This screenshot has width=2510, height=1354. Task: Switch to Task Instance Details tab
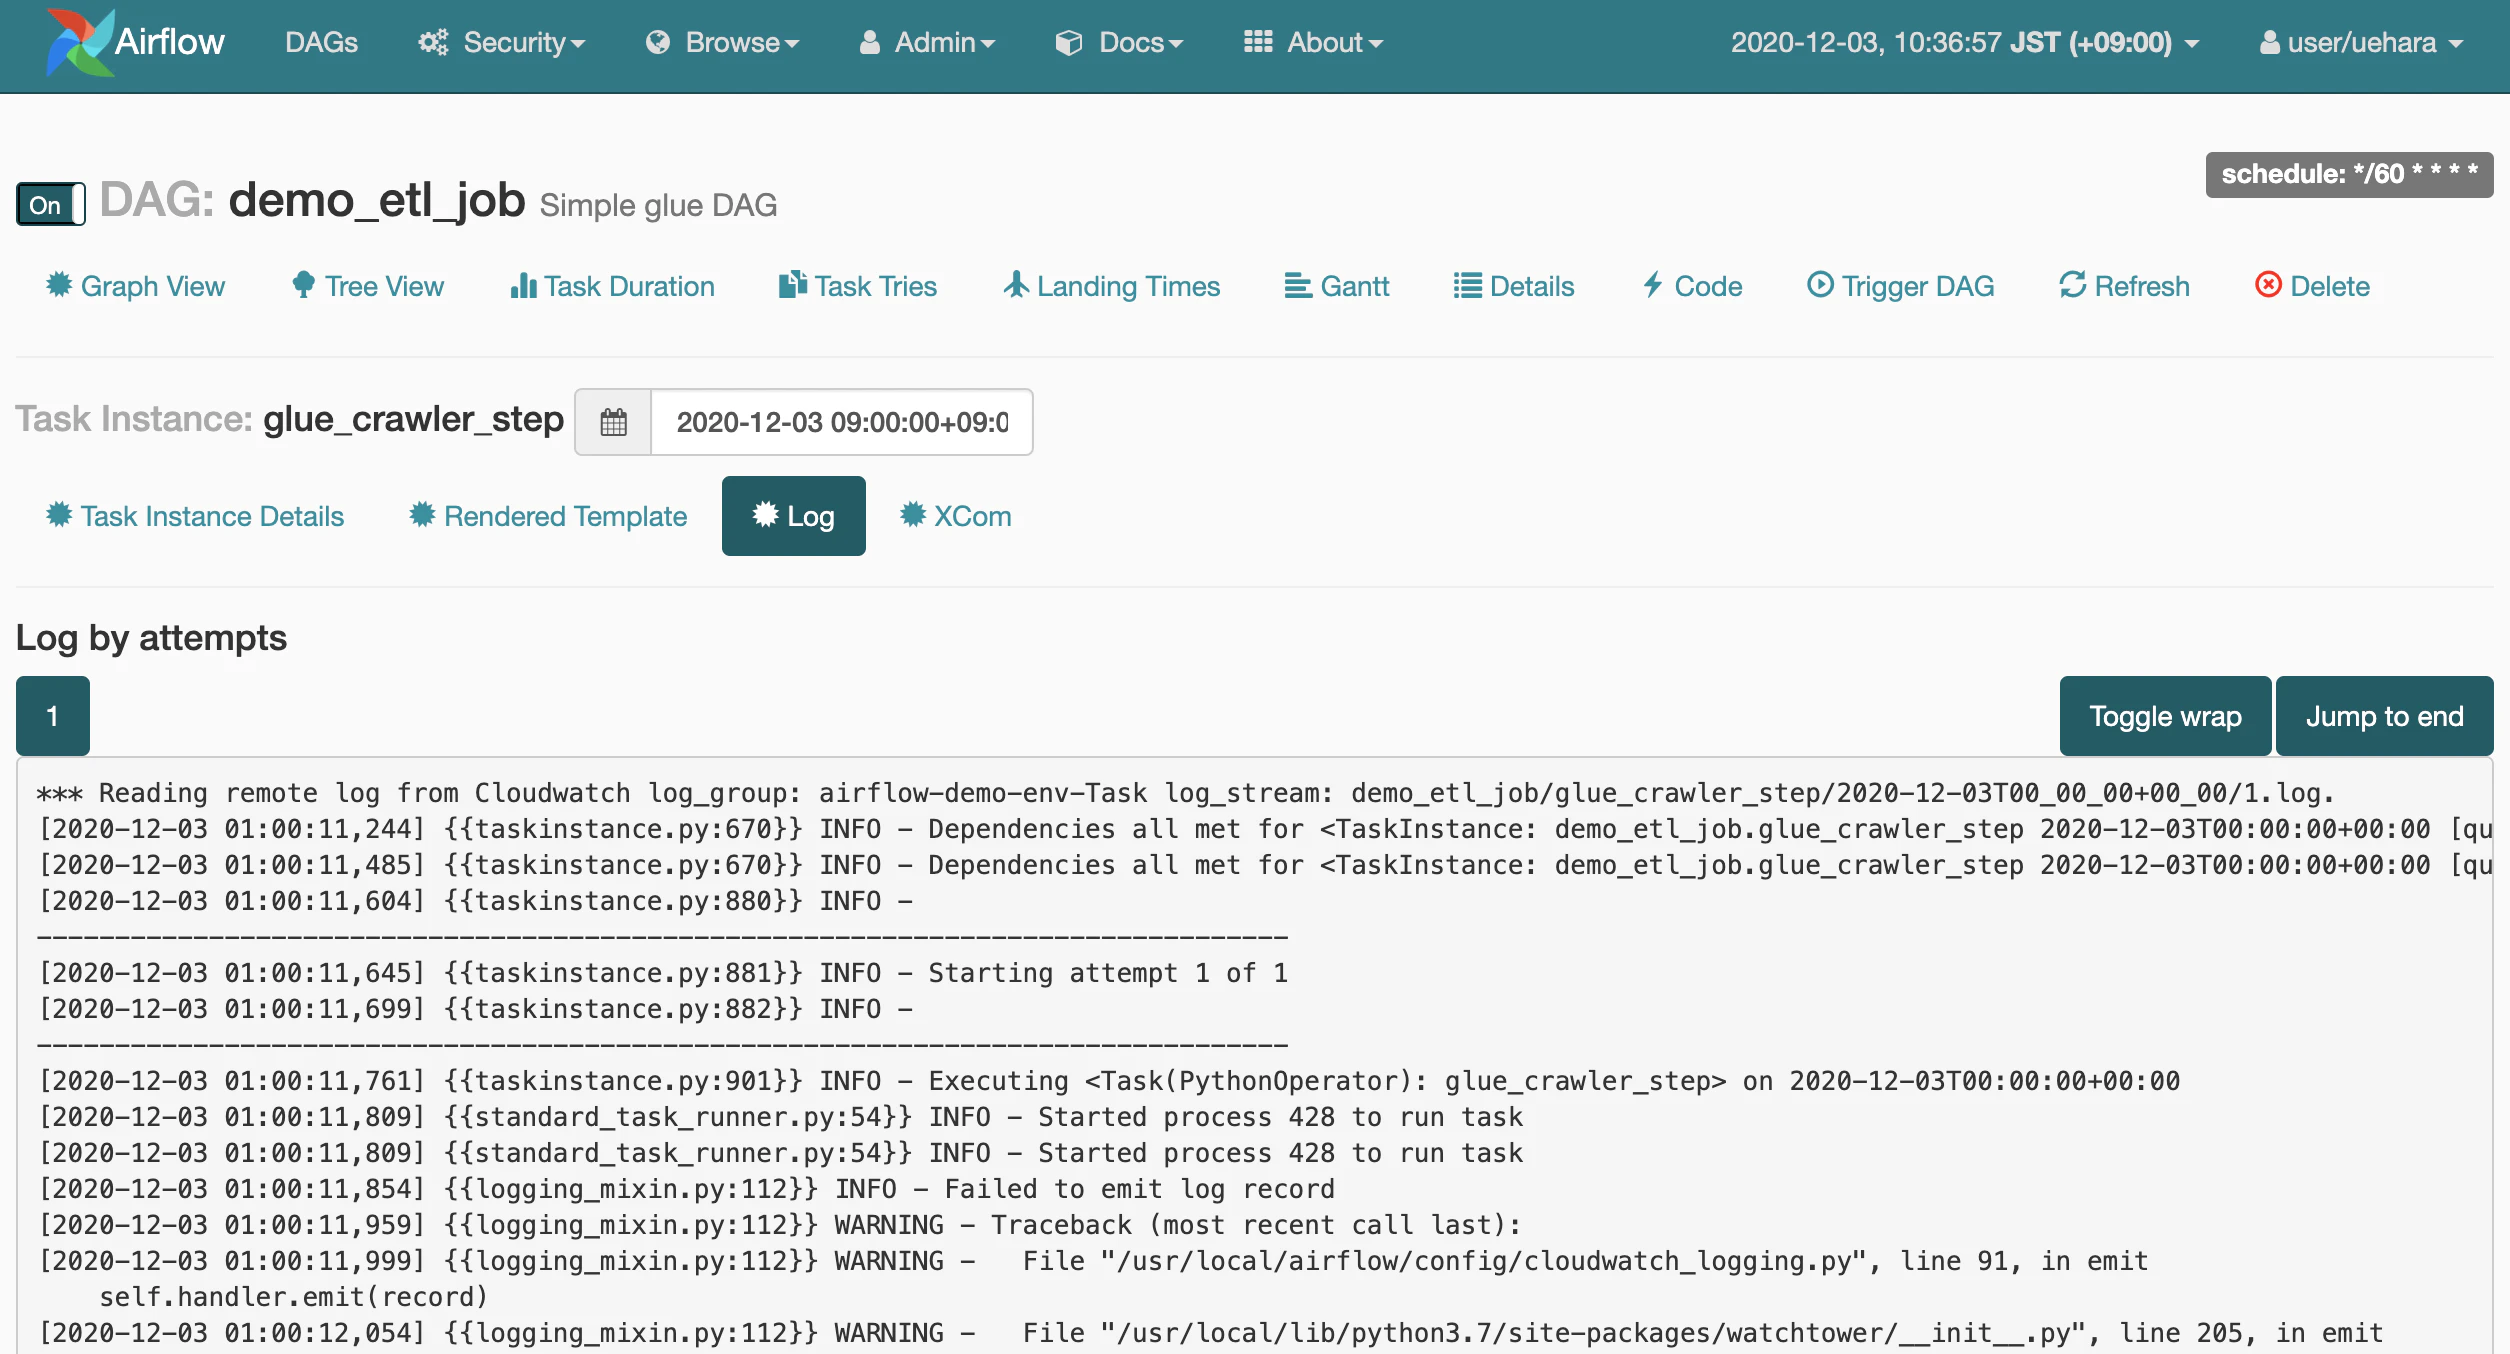coord(195,516)
